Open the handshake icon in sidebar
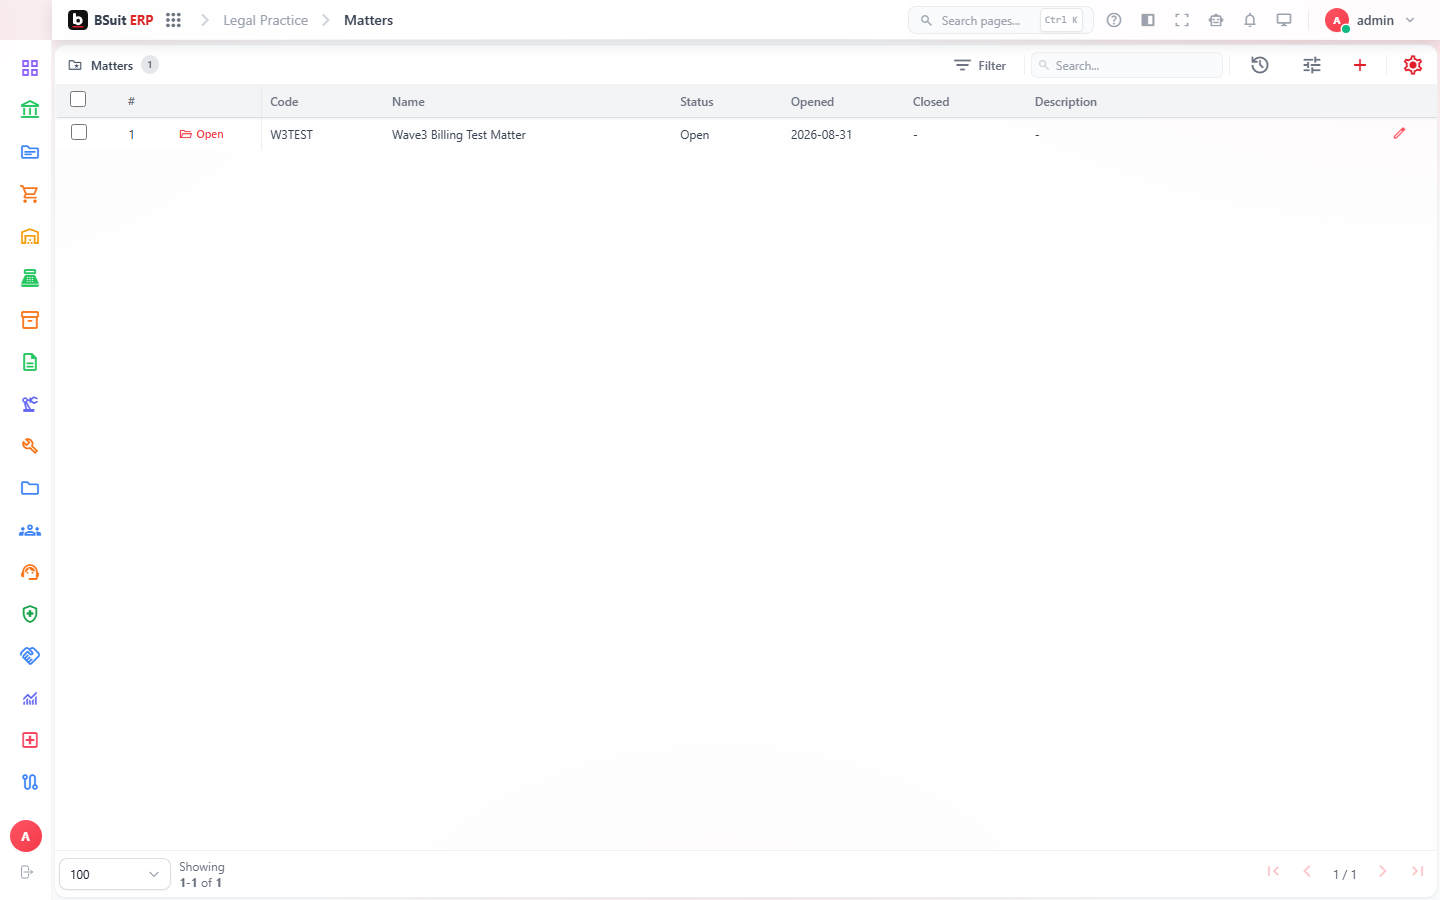 (x=30, y=656)
